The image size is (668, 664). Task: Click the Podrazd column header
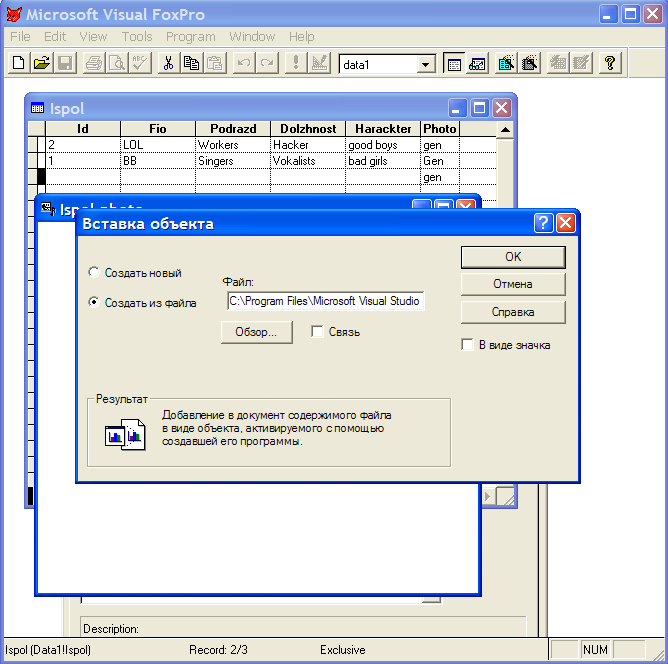(233, 129)
